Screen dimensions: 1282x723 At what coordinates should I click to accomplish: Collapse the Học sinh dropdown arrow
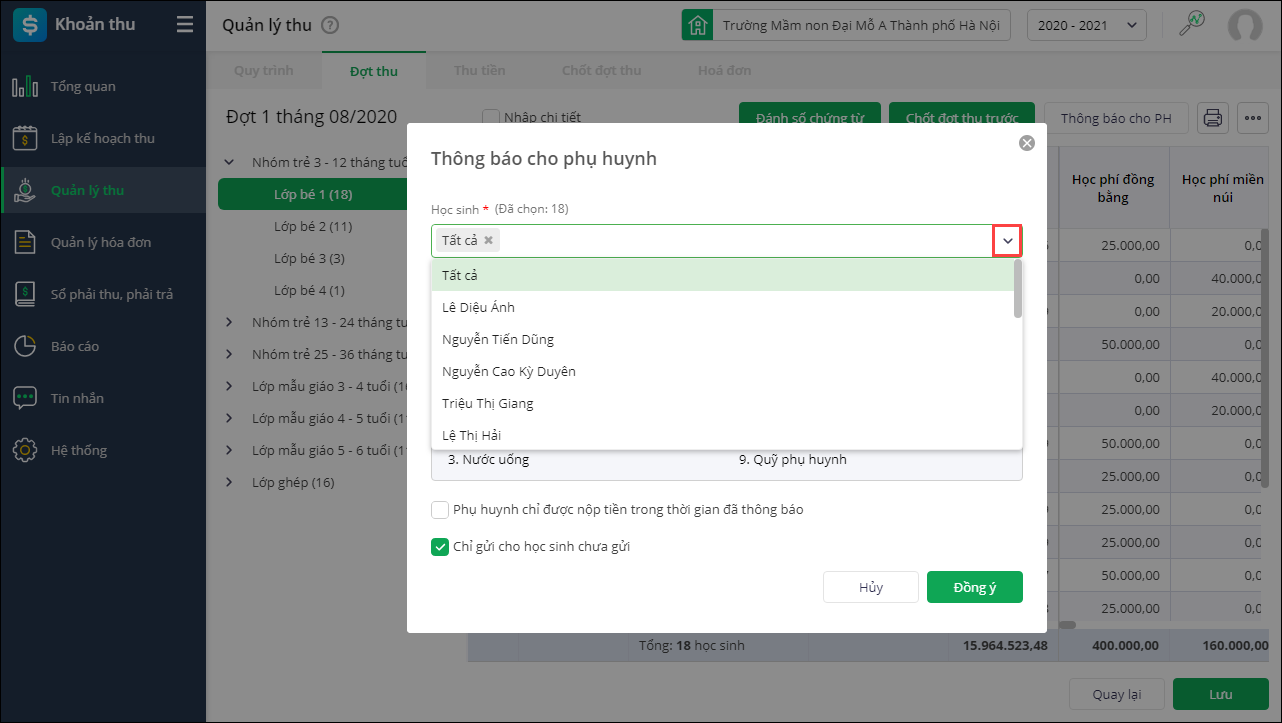click(x=1007, y=241)
